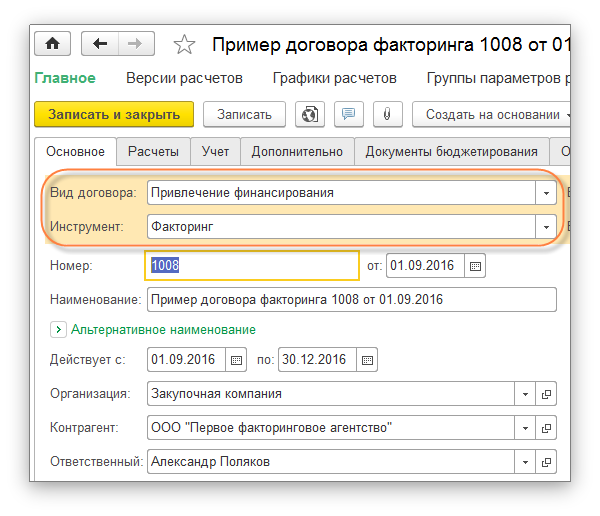Expand 'Альтернативное наименование' section
The height and width of the screenshot is (516, 600).
point(58,329)
